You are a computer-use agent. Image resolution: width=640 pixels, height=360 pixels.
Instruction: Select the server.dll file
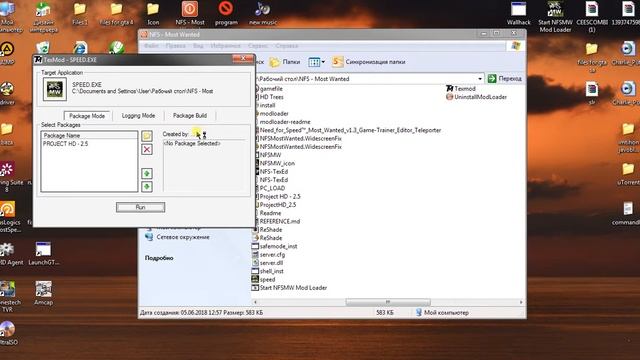coord(267,263)
